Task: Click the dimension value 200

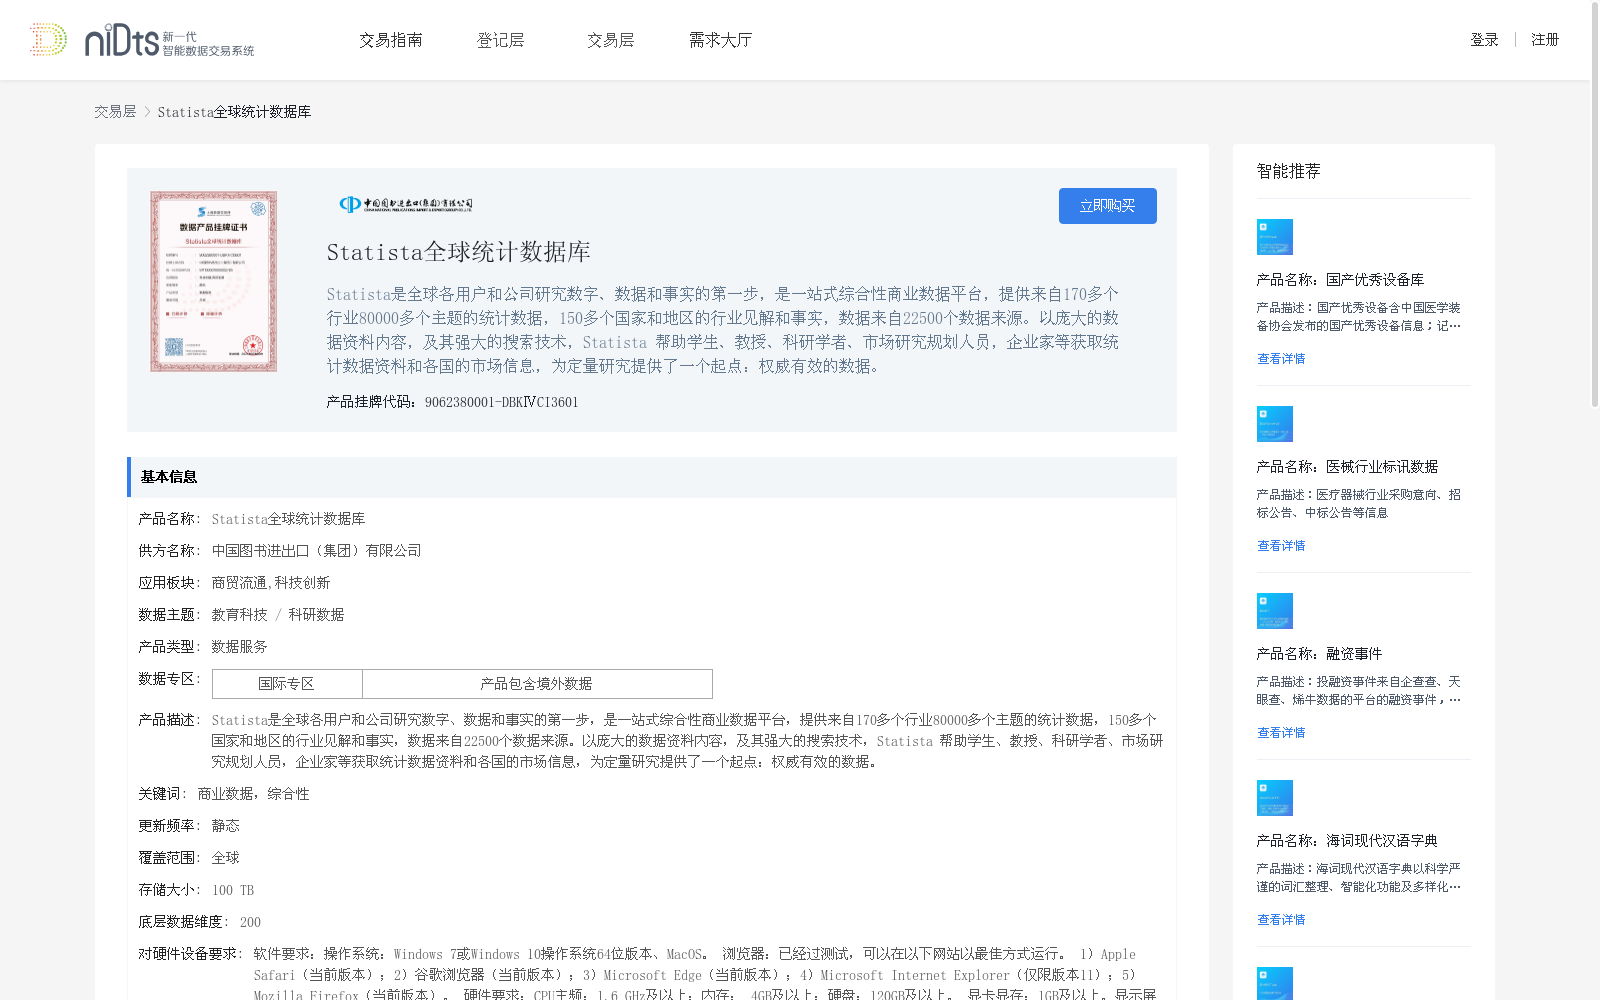Action: (x=250, y=922)
